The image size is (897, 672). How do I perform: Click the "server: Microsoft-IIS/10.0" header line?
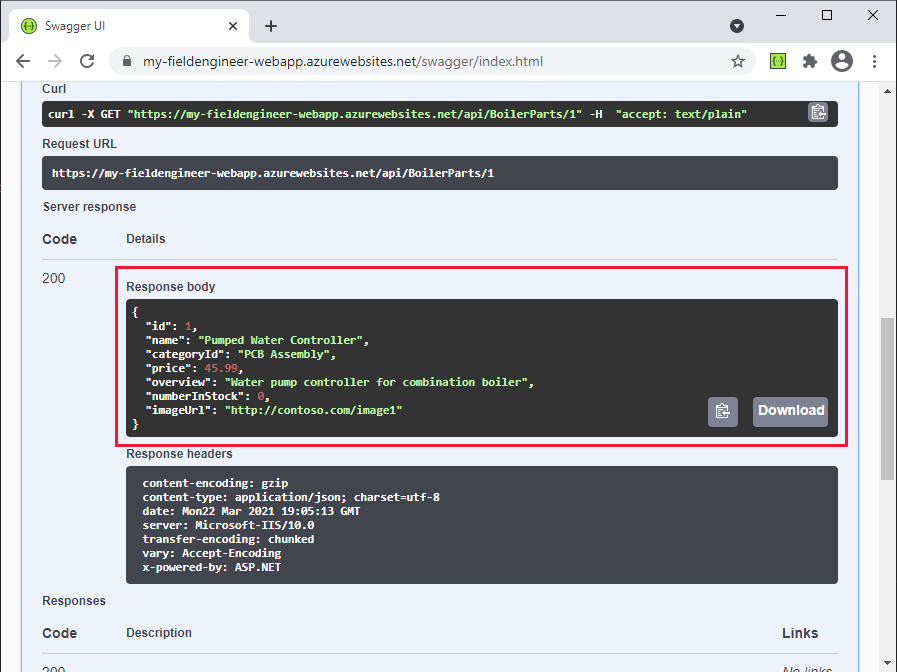click(228, 525)
